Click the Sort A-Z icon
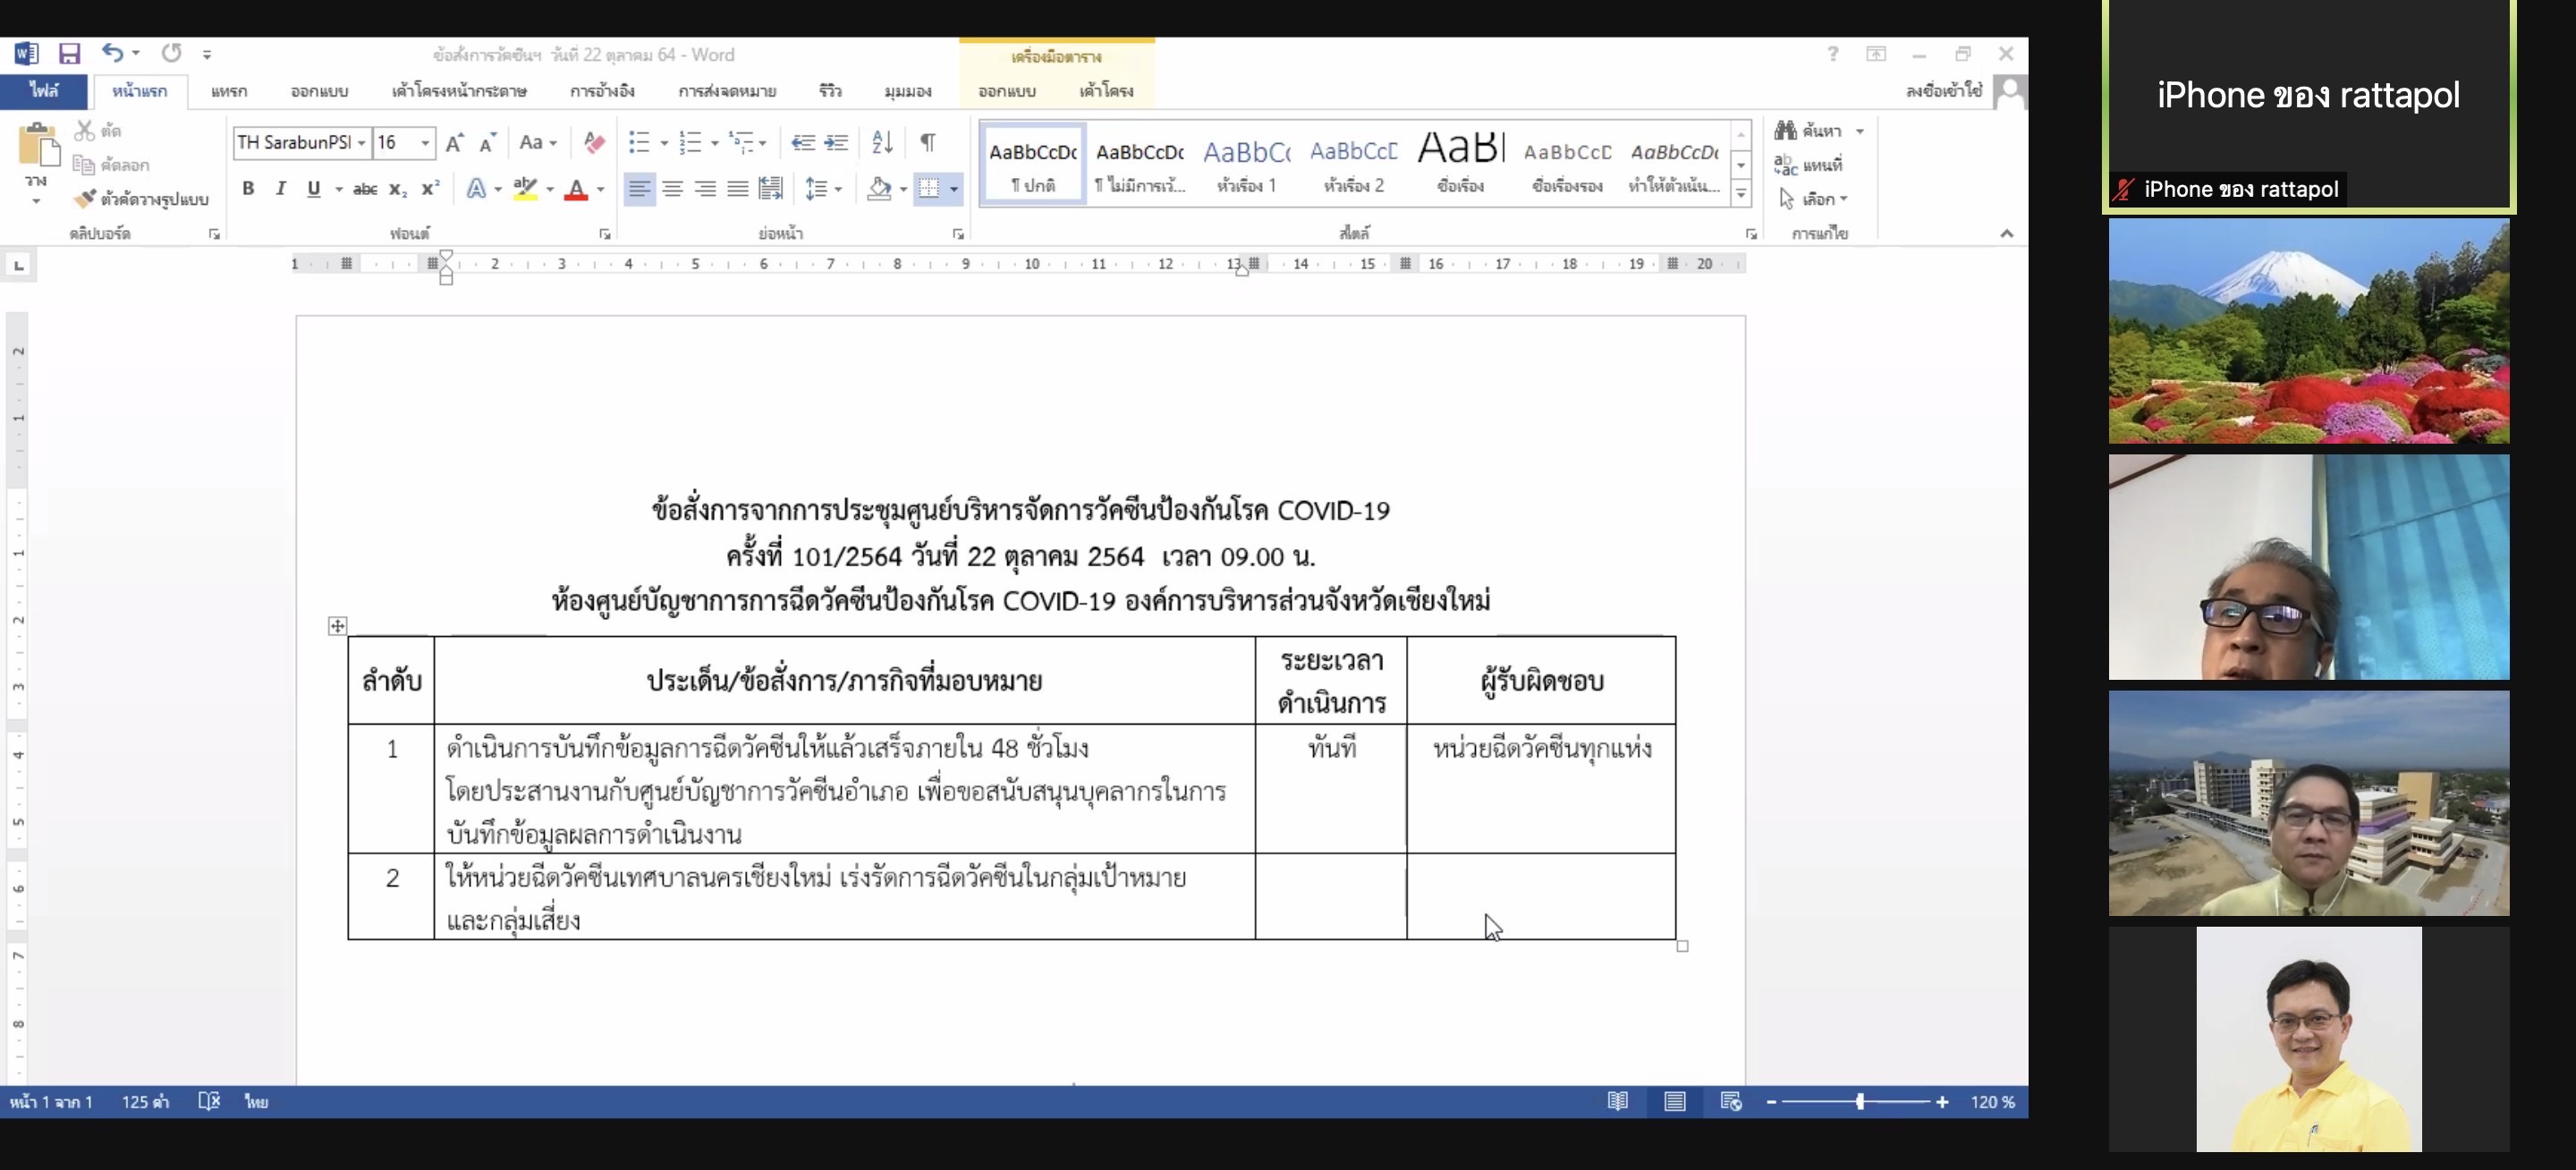 click(882, 142)
